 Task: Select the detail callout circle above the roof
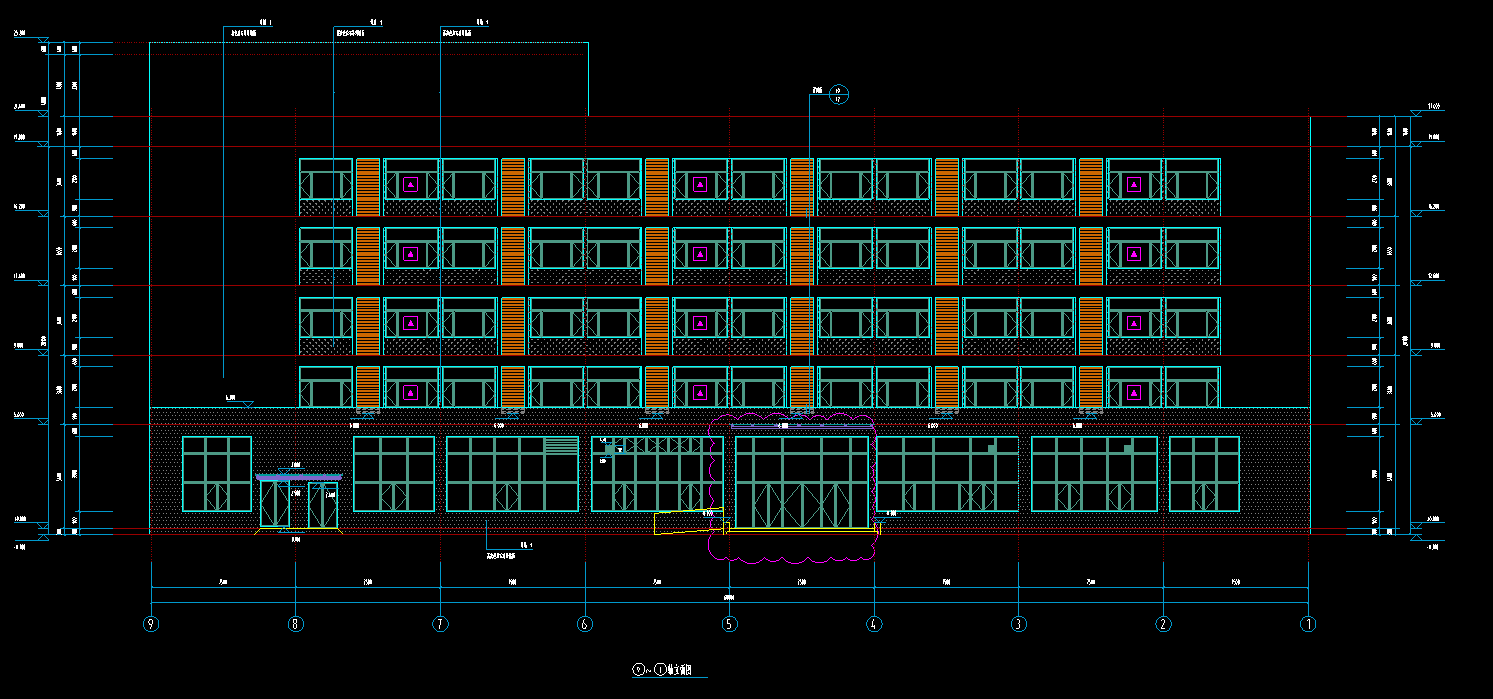[839, 95]
